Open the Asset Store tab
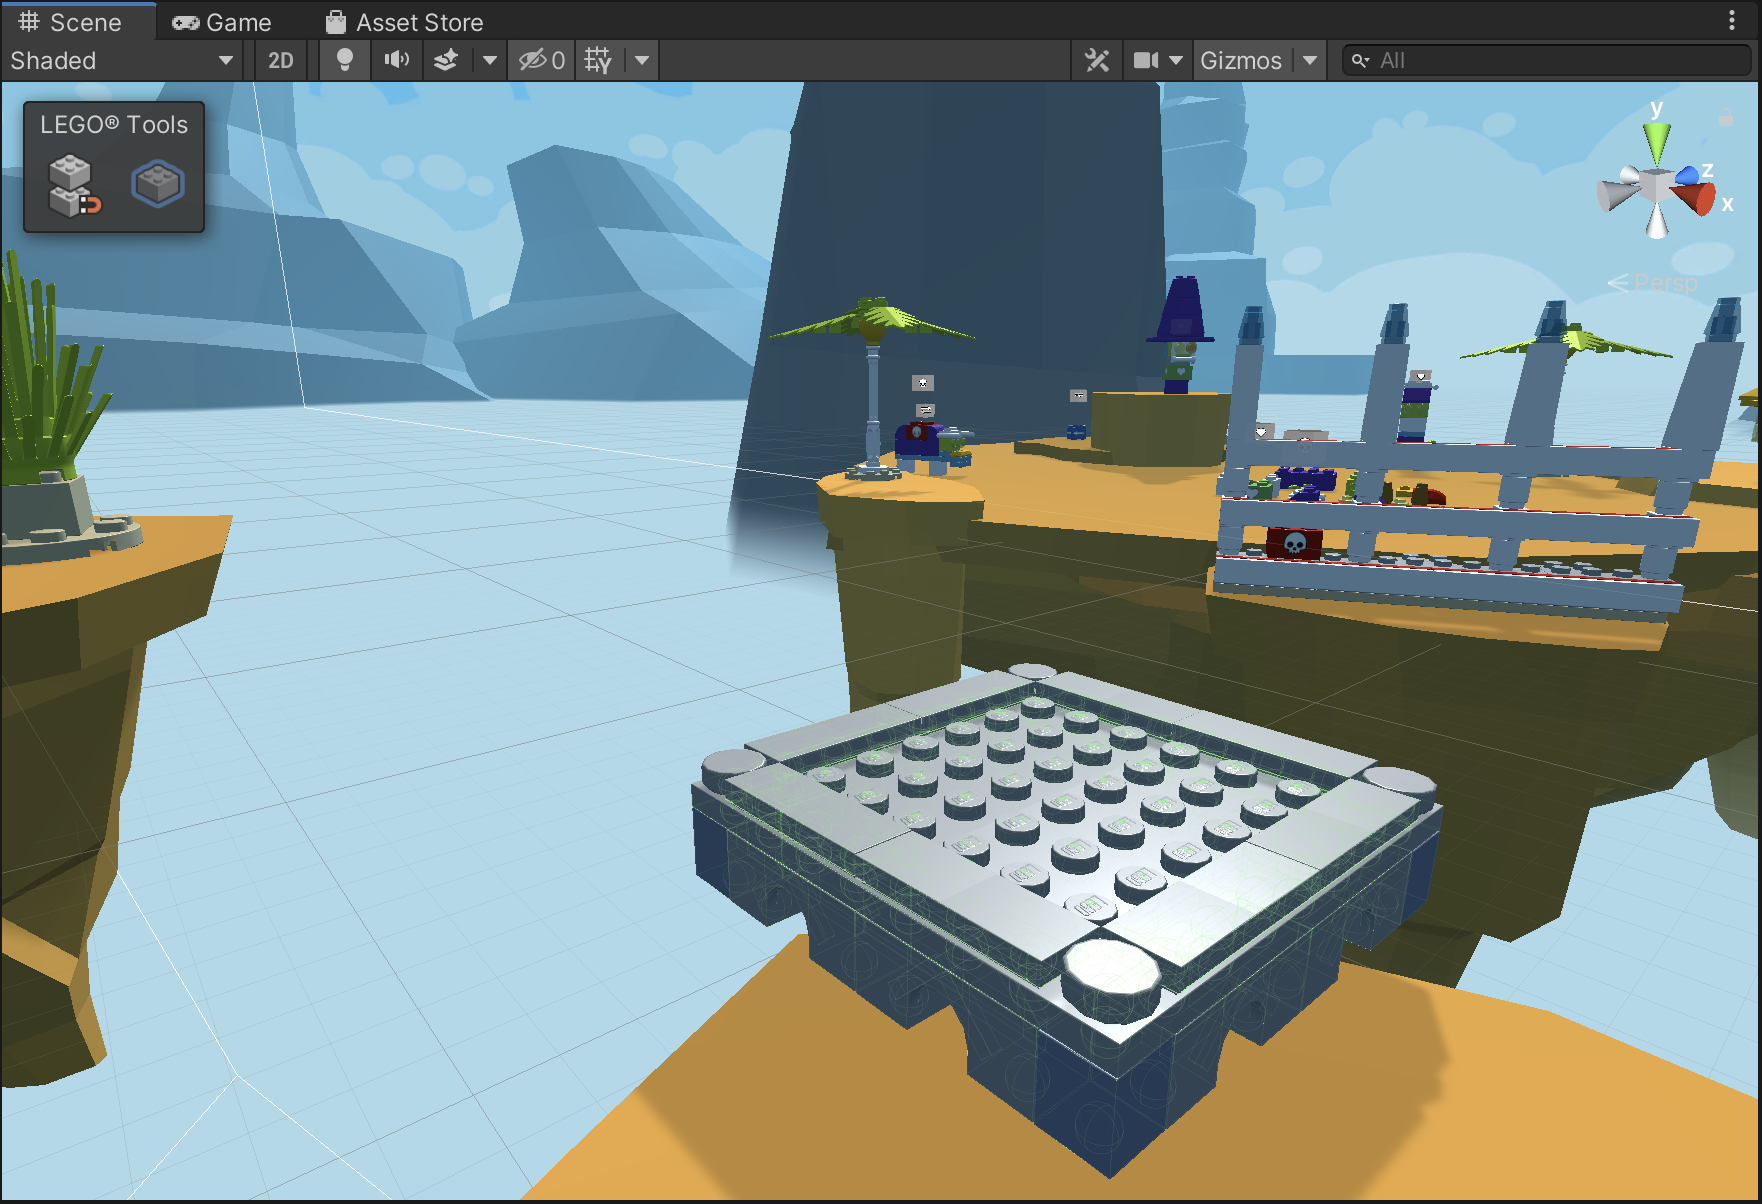 pyautogui.click(x=405, y=22)
